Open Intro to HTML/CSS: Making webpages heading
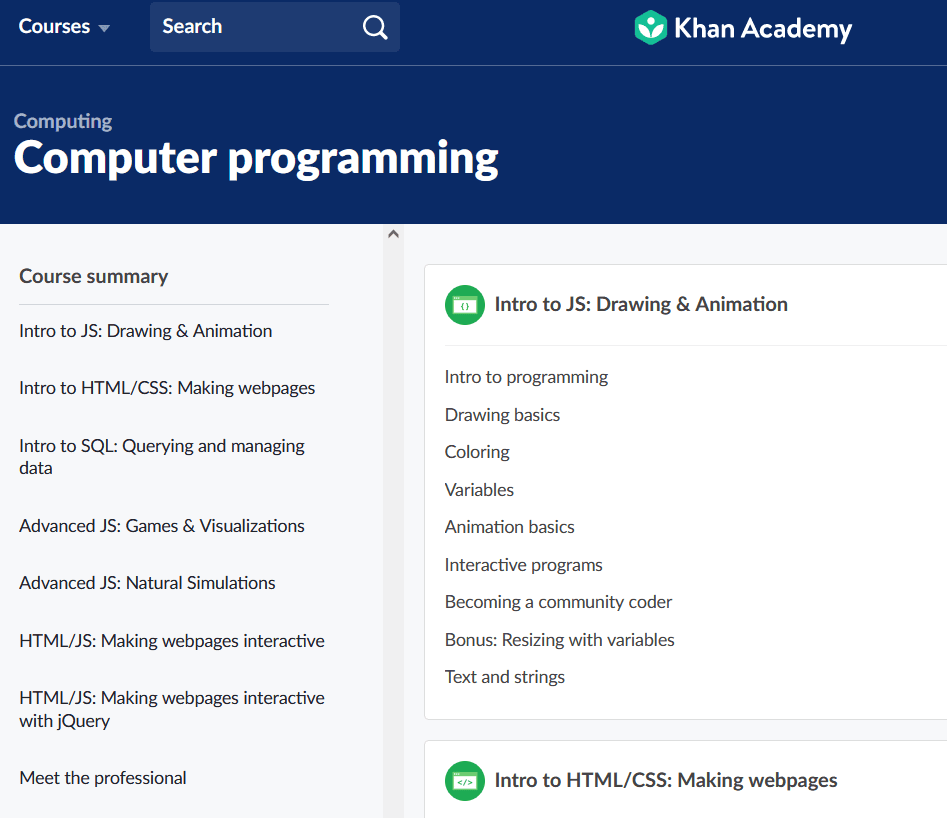 [665, 781]
